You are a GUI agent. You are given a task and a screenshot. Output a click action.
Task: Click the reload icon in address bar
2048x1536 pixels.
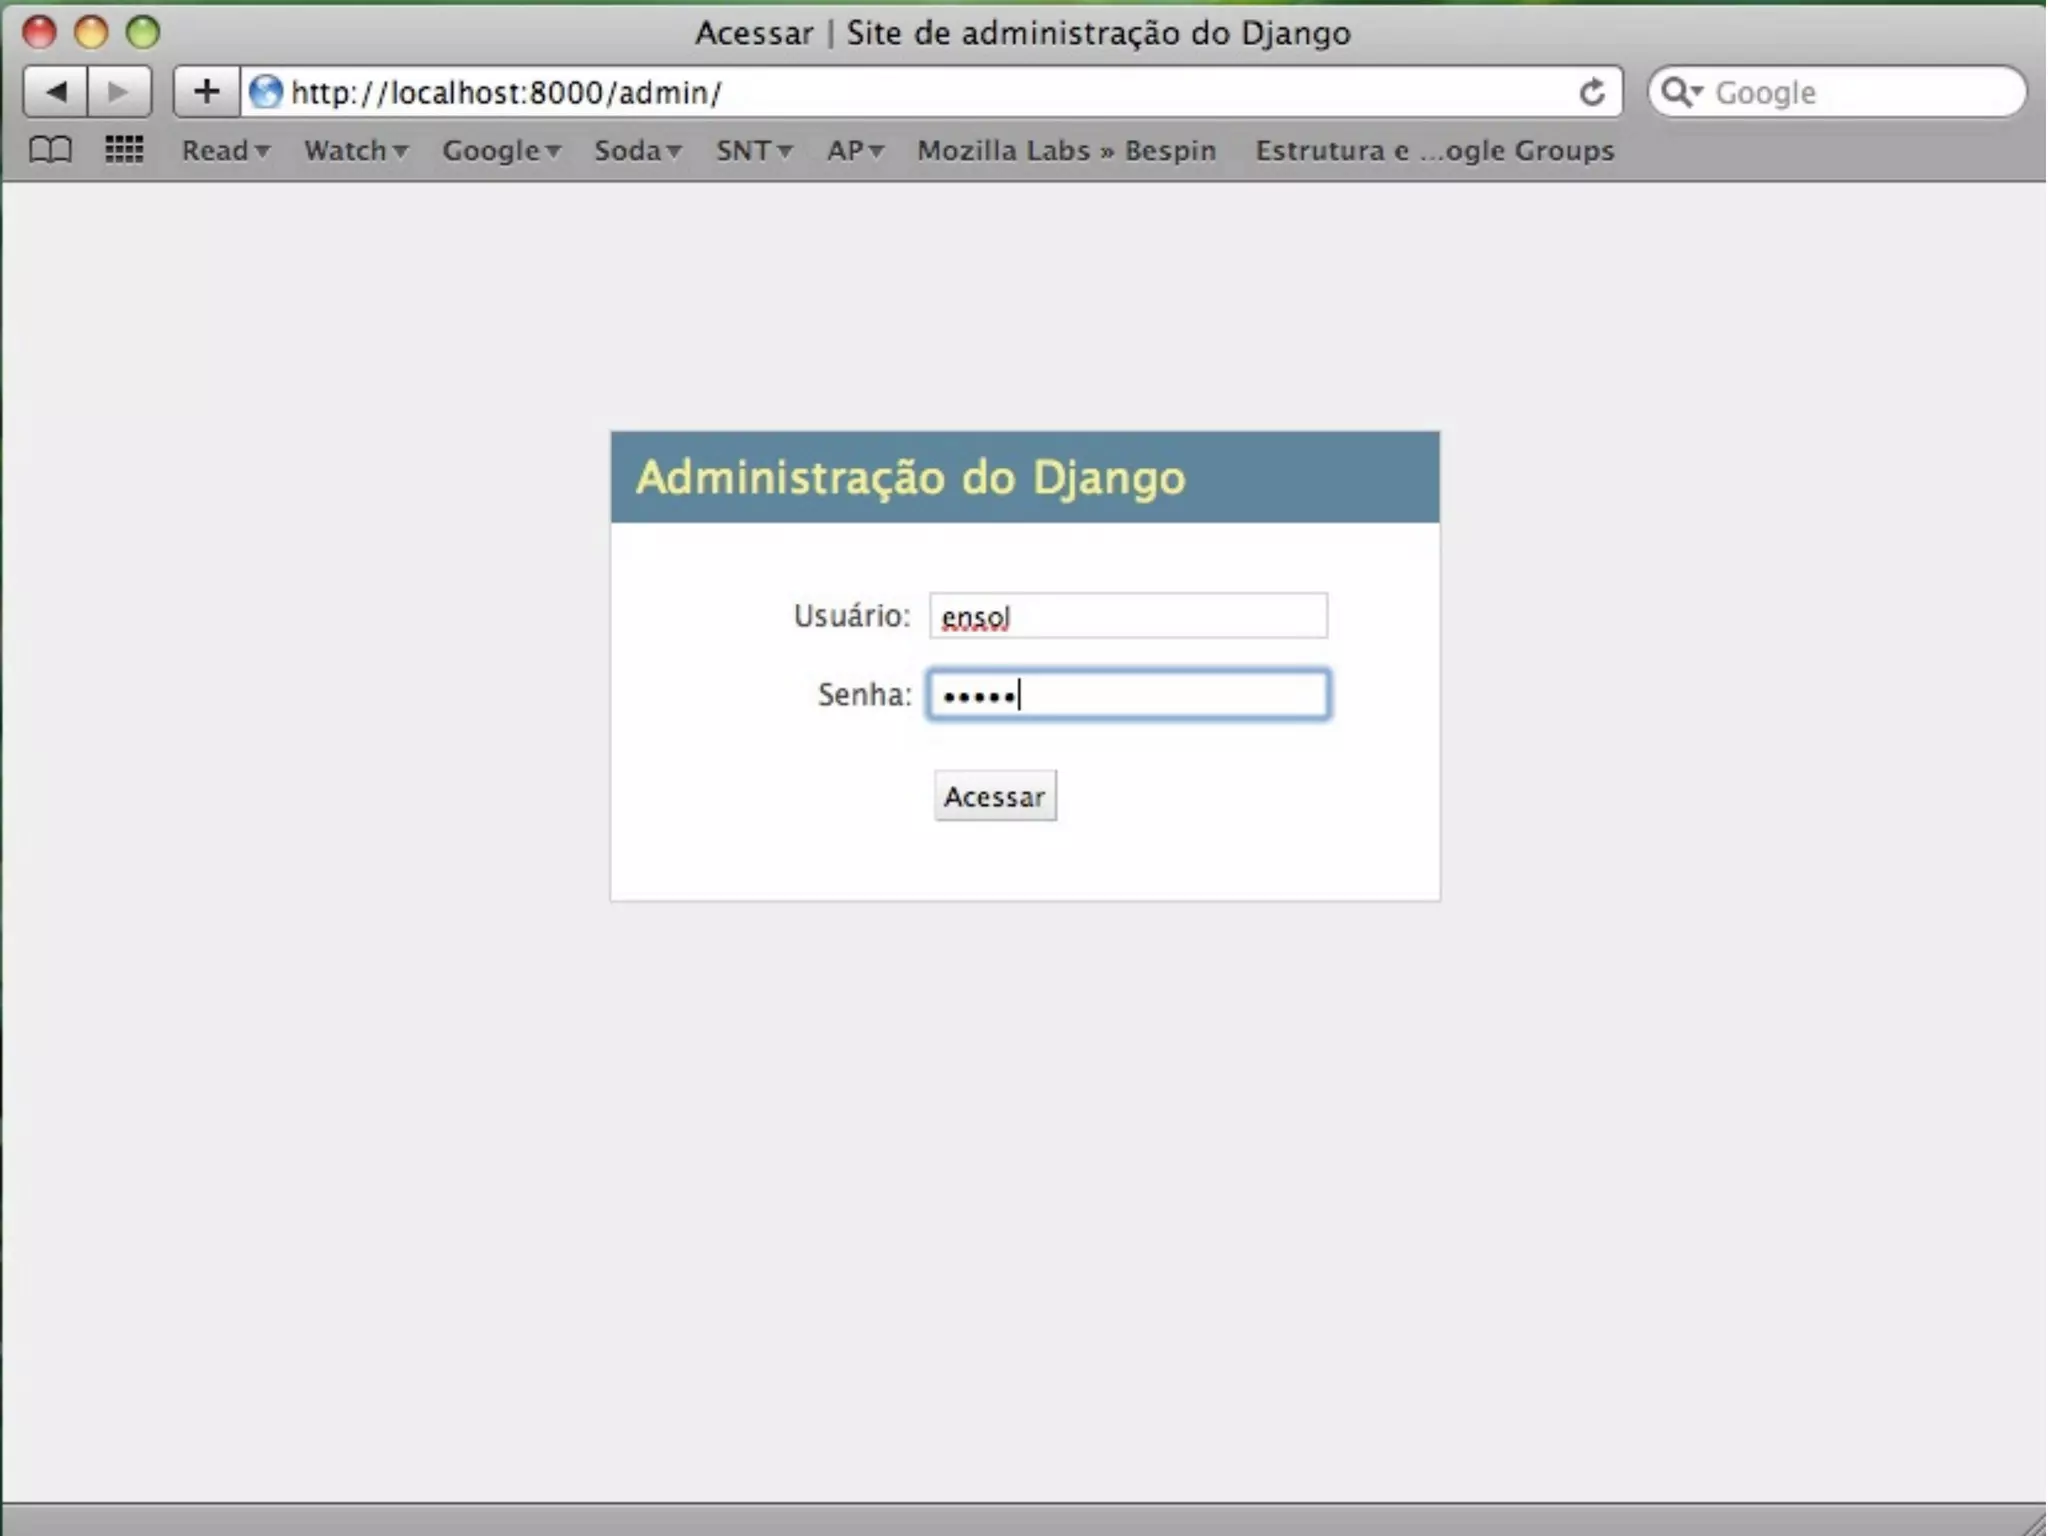[x=1591, y=92]
